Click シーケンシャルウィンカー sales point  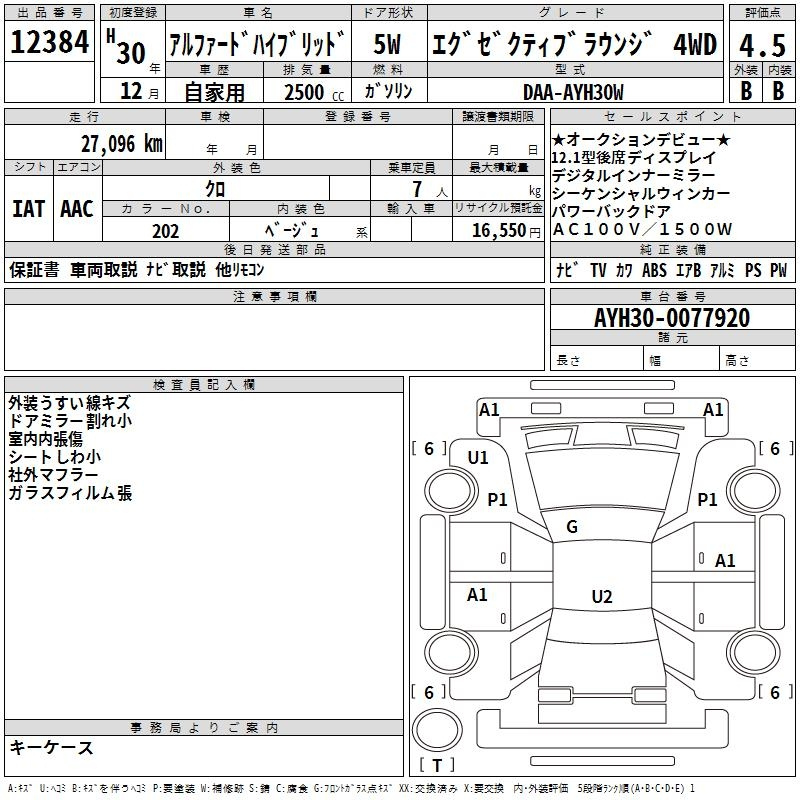coord(641,193)
